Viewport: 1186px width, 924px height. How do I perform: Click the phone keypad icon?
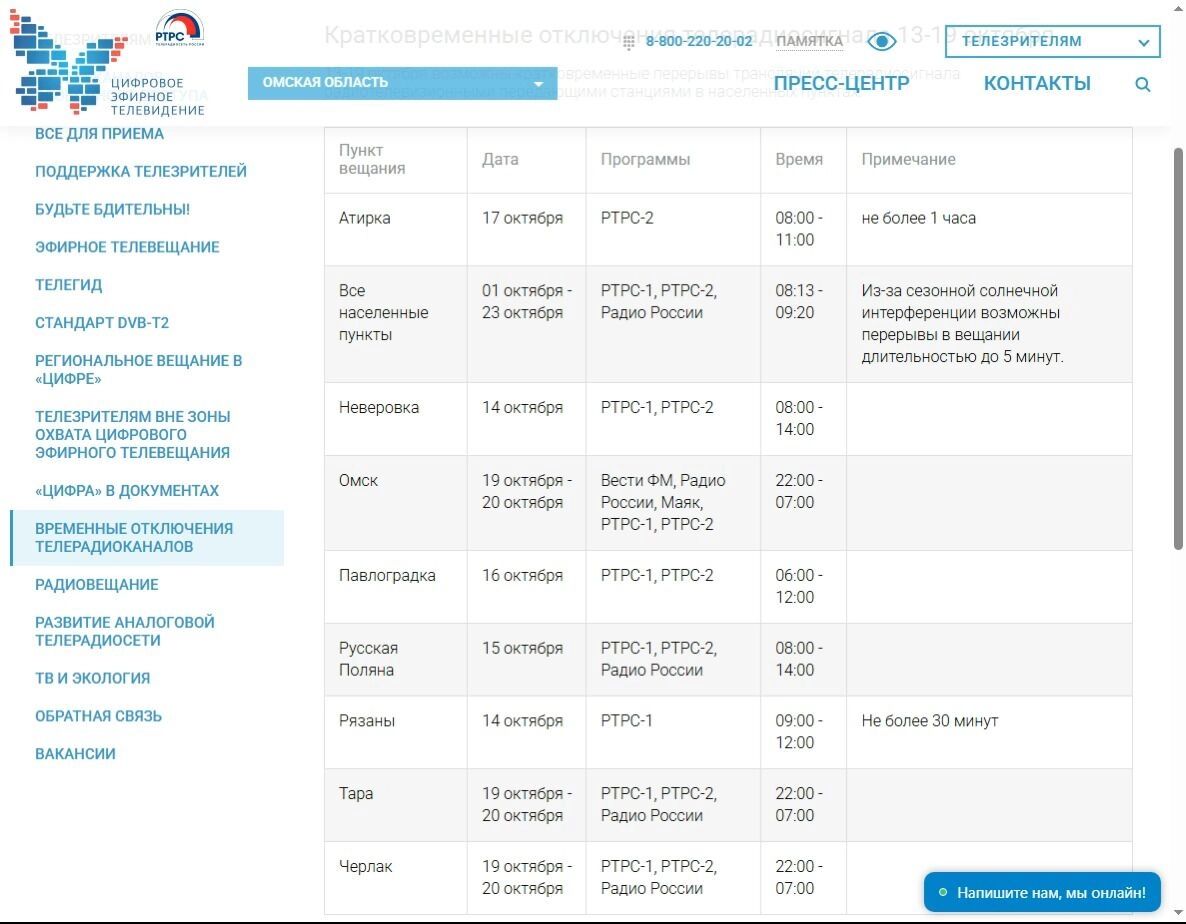coord(629,42)
